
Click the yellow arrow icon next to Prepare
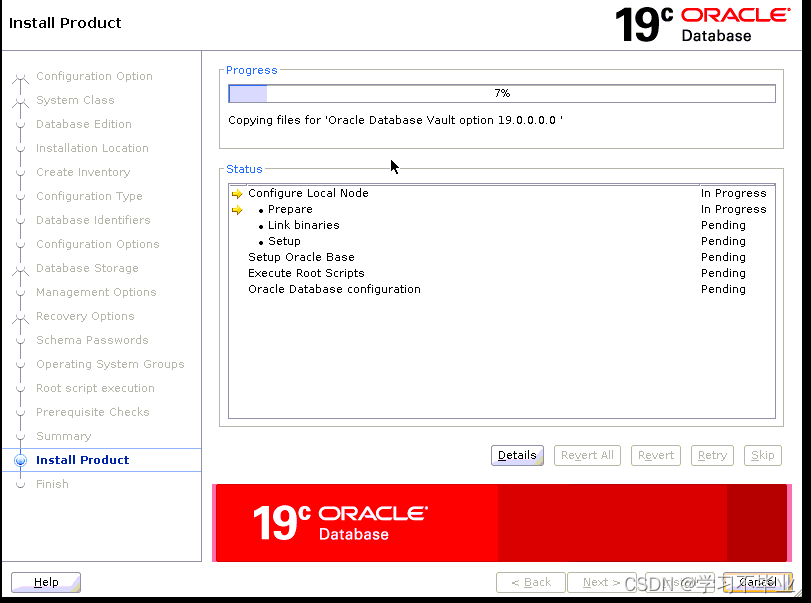point(237,209)
